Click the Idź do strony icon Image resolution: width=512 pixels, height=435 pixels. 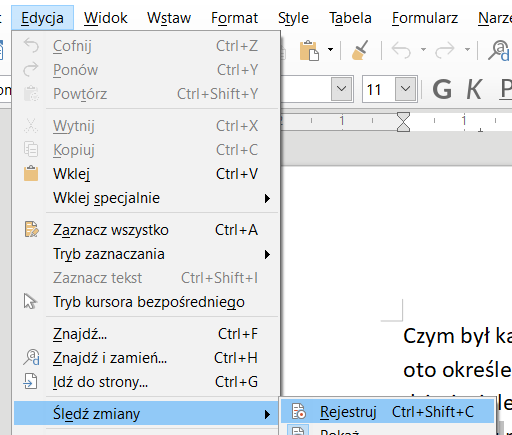[30, 381]
